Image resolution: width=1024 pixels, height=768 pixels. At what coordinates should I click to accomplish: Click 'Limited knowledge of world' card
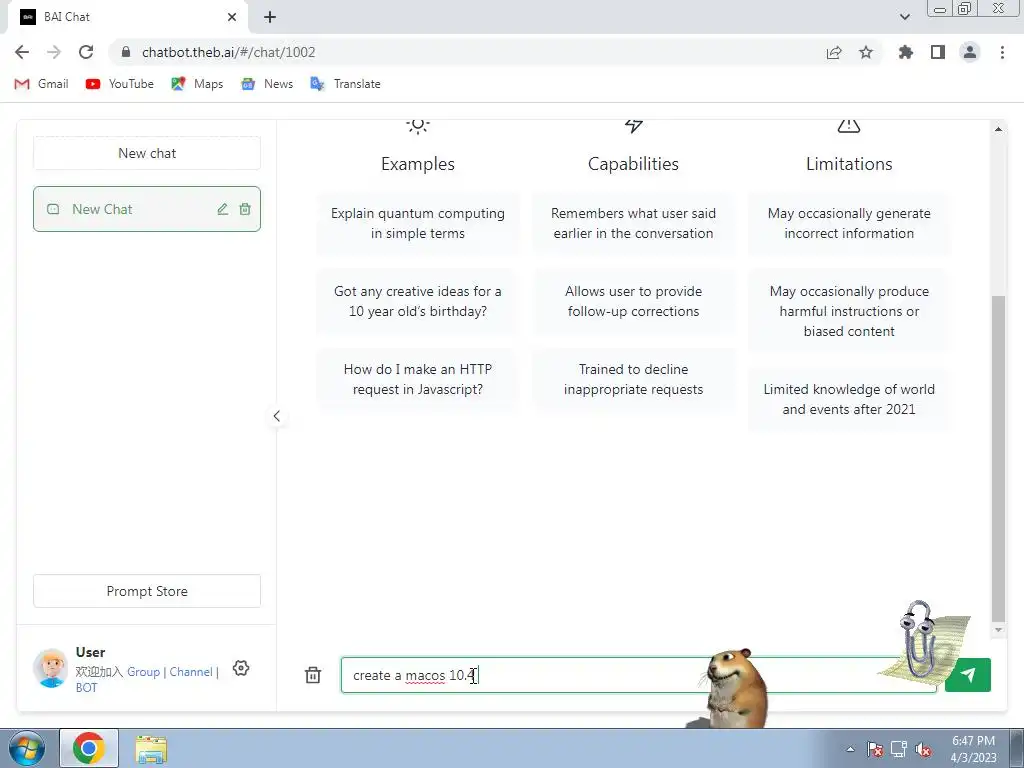point(849,399)
